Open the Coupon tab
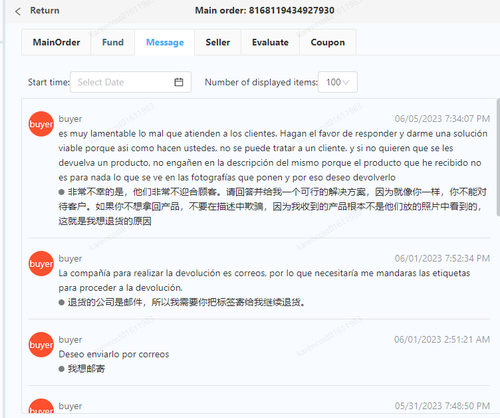Viewport: 500px width, 418px height. point(328,42)
